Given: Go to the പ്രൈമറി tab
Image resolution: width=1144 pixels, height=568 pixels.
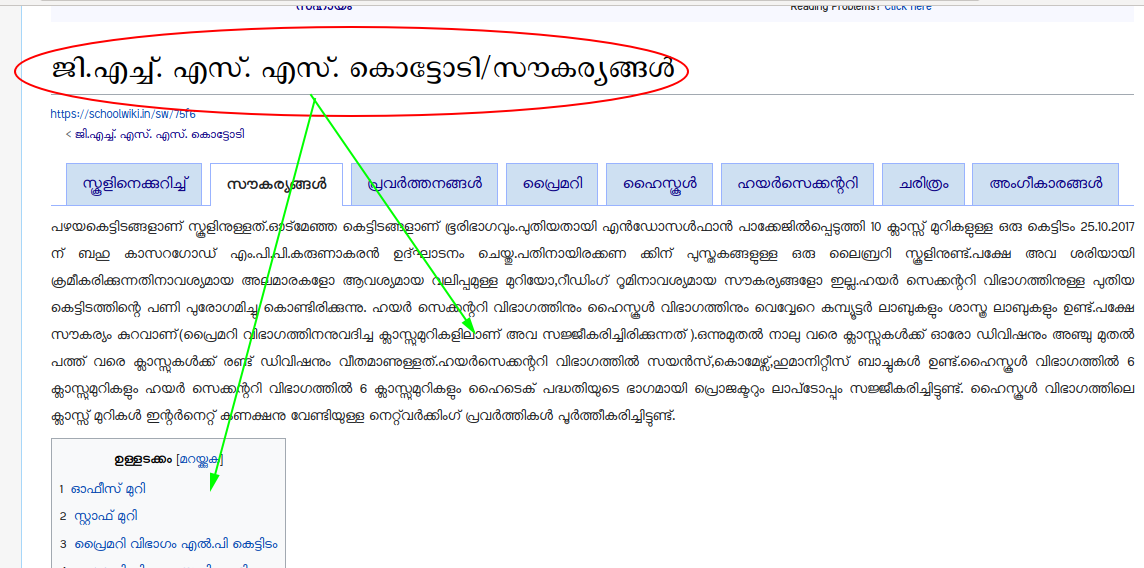Looking at the screenshot, I should (551, 184).
